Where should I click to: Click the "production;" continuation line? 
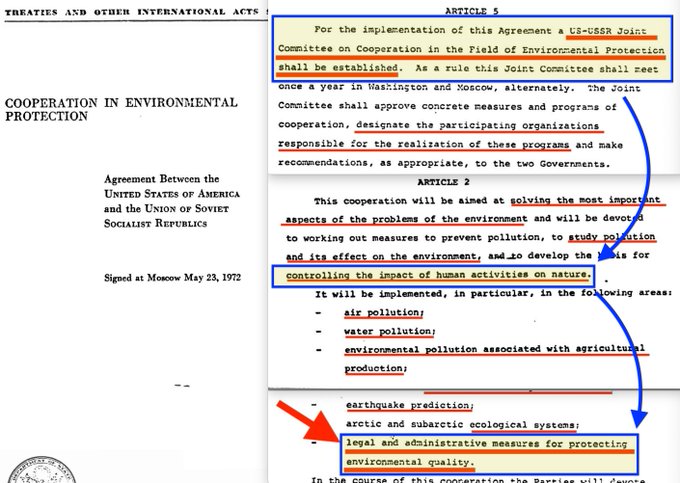tap(376, 368)
